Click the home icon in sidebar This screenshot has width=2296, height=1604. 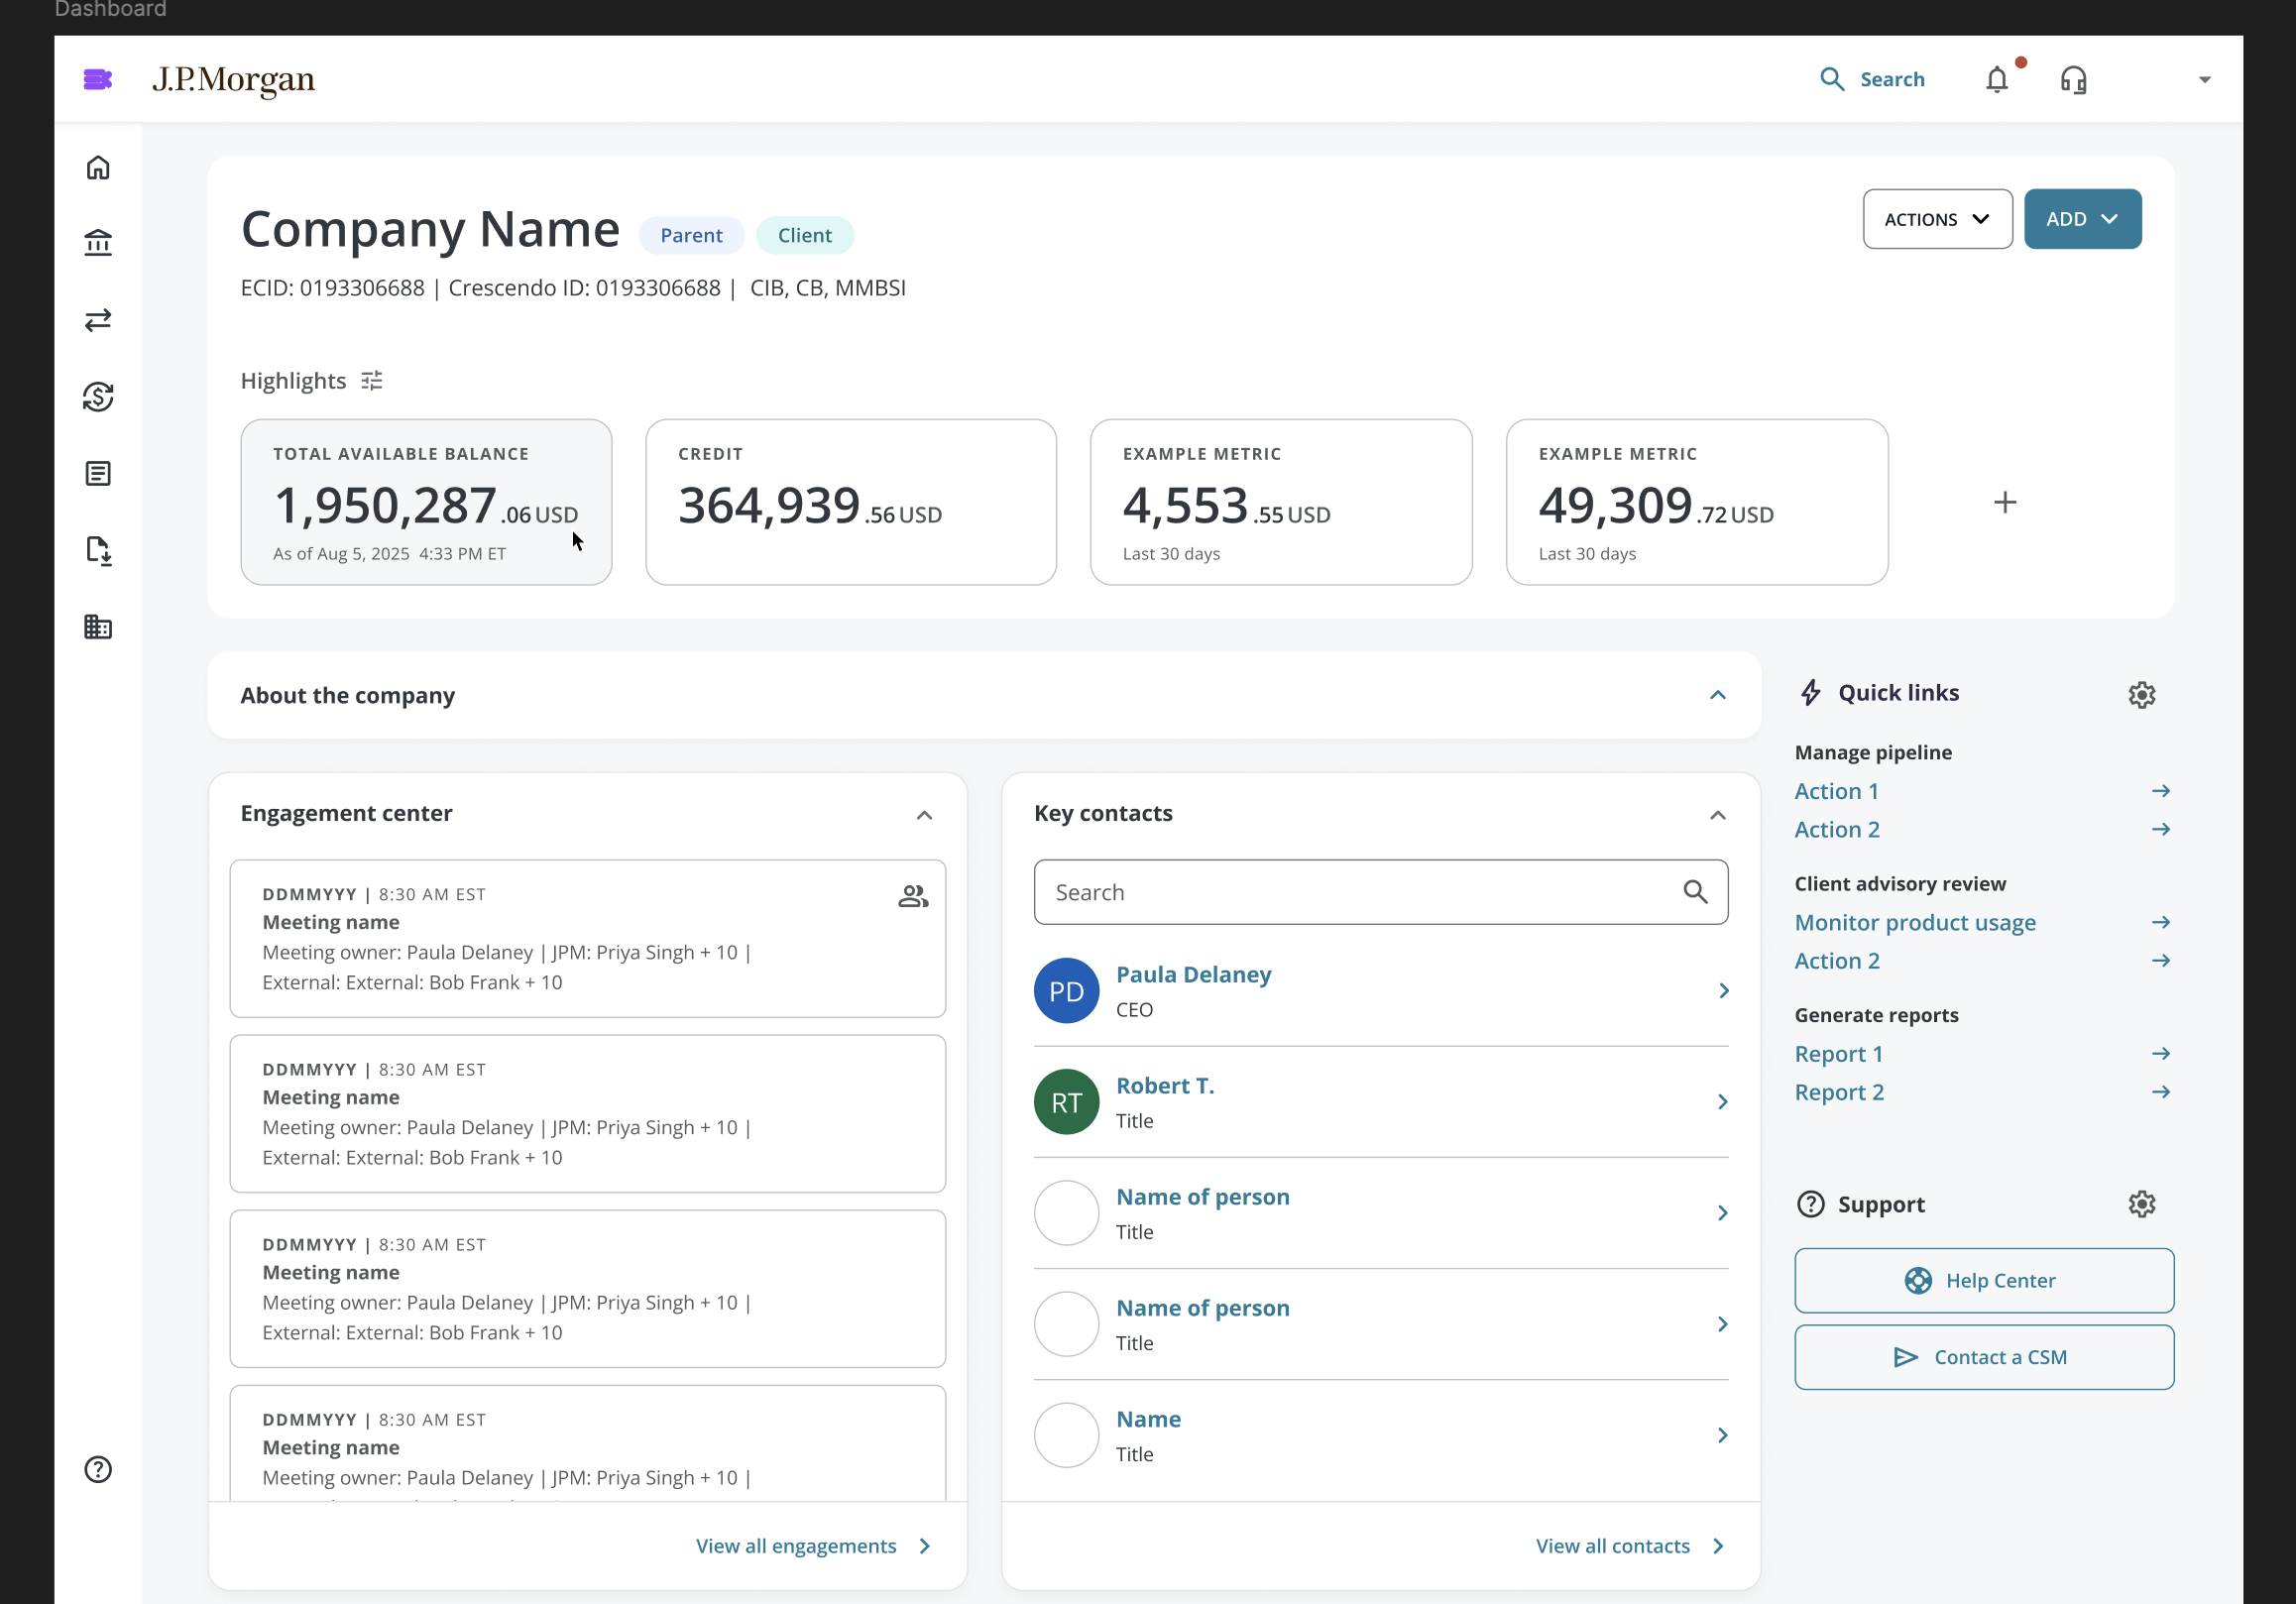click(98, 168)
